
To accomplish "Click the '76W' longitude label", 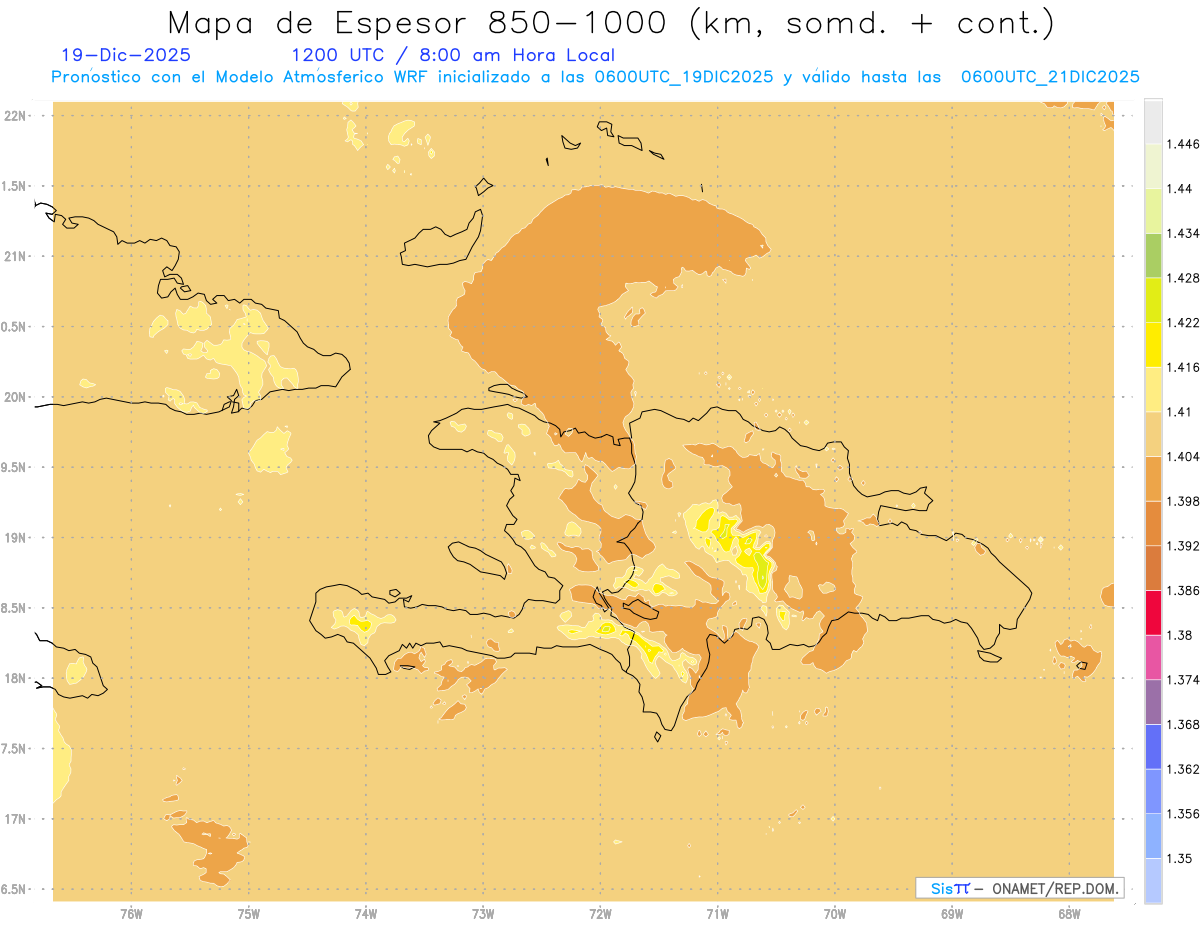I will pos(131,915).
